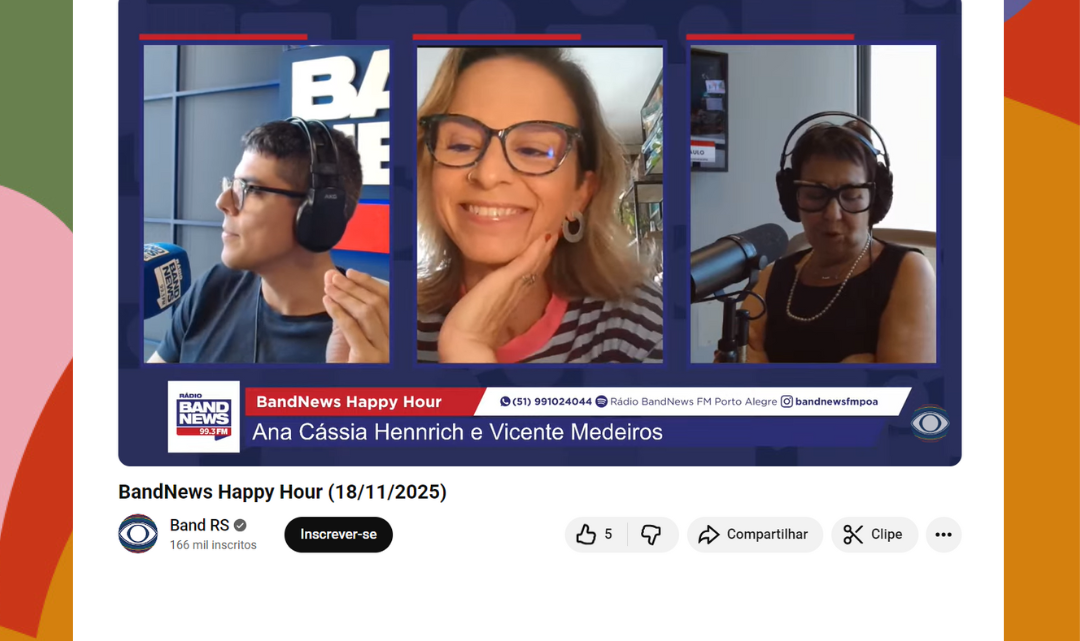The width and height of the screenshot is (1080, 641).
Task: Click the verified checkmark beside Band RS
Action: click(x=240, y=524)
